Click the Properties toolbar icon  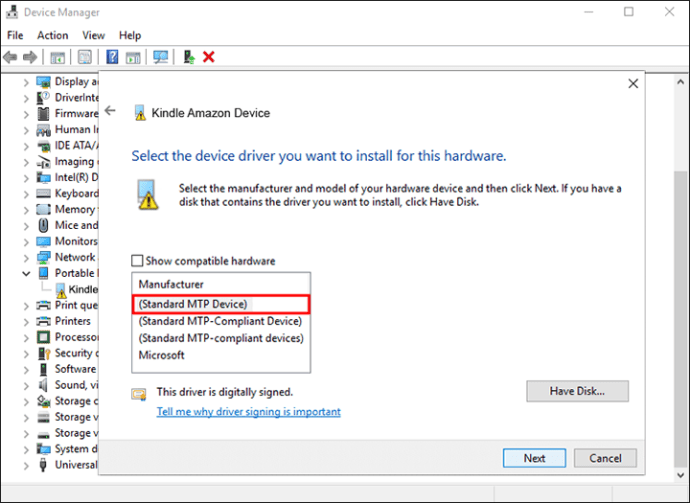(85, 57)
